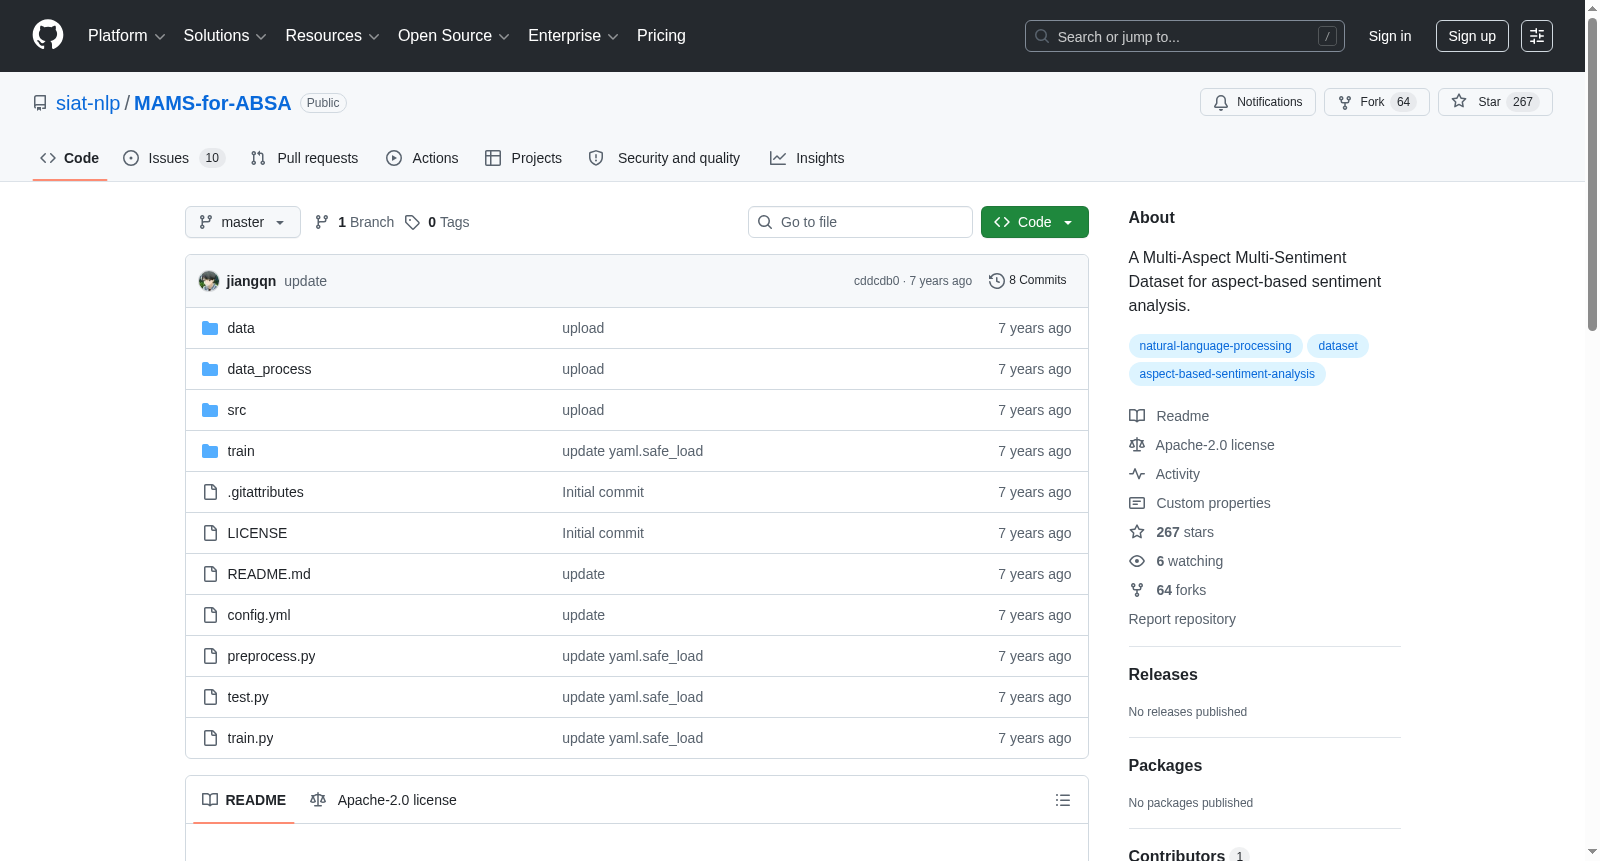Click the train.py file icon
1600x861 pixels.
pos(210,738)
